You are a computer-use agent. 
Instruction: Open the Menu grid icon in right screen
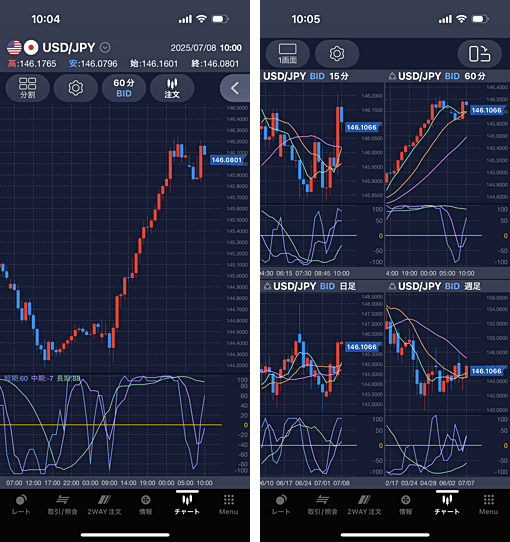coord(488,505)
